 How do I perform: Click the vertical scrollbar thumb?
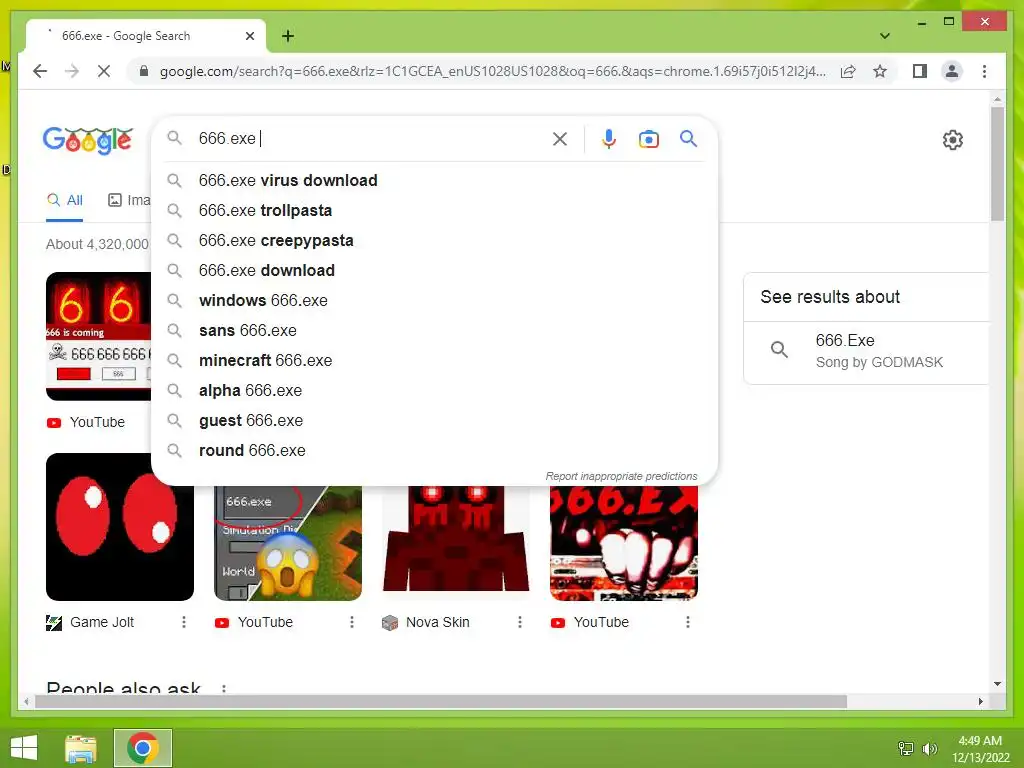click(997, 165)
